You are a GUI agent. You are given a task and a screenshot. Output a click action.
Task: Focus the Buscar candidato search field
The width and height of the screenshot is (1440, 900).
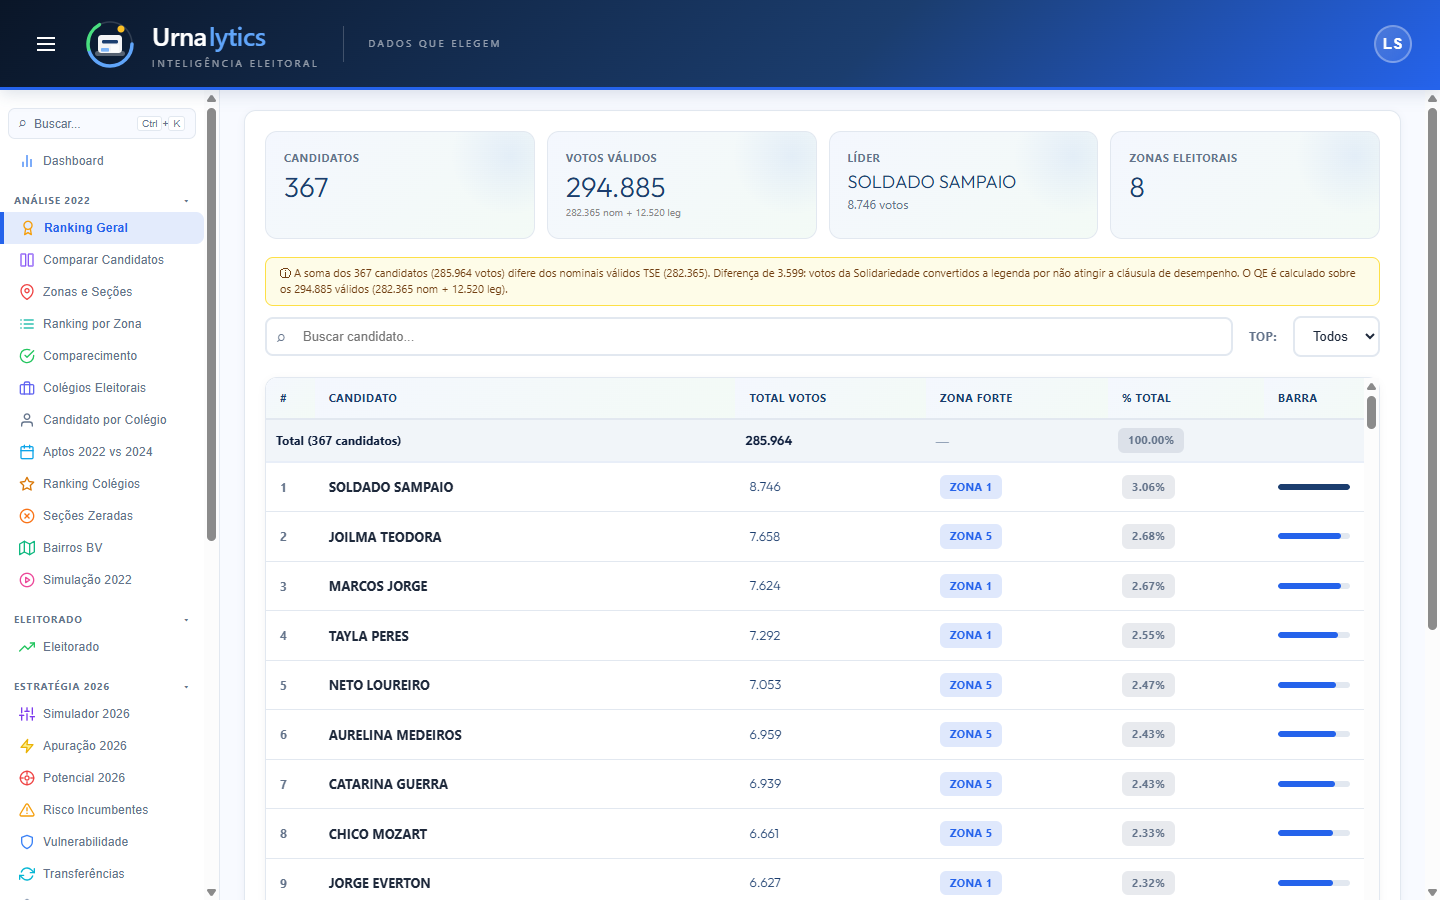click(749, 337)
